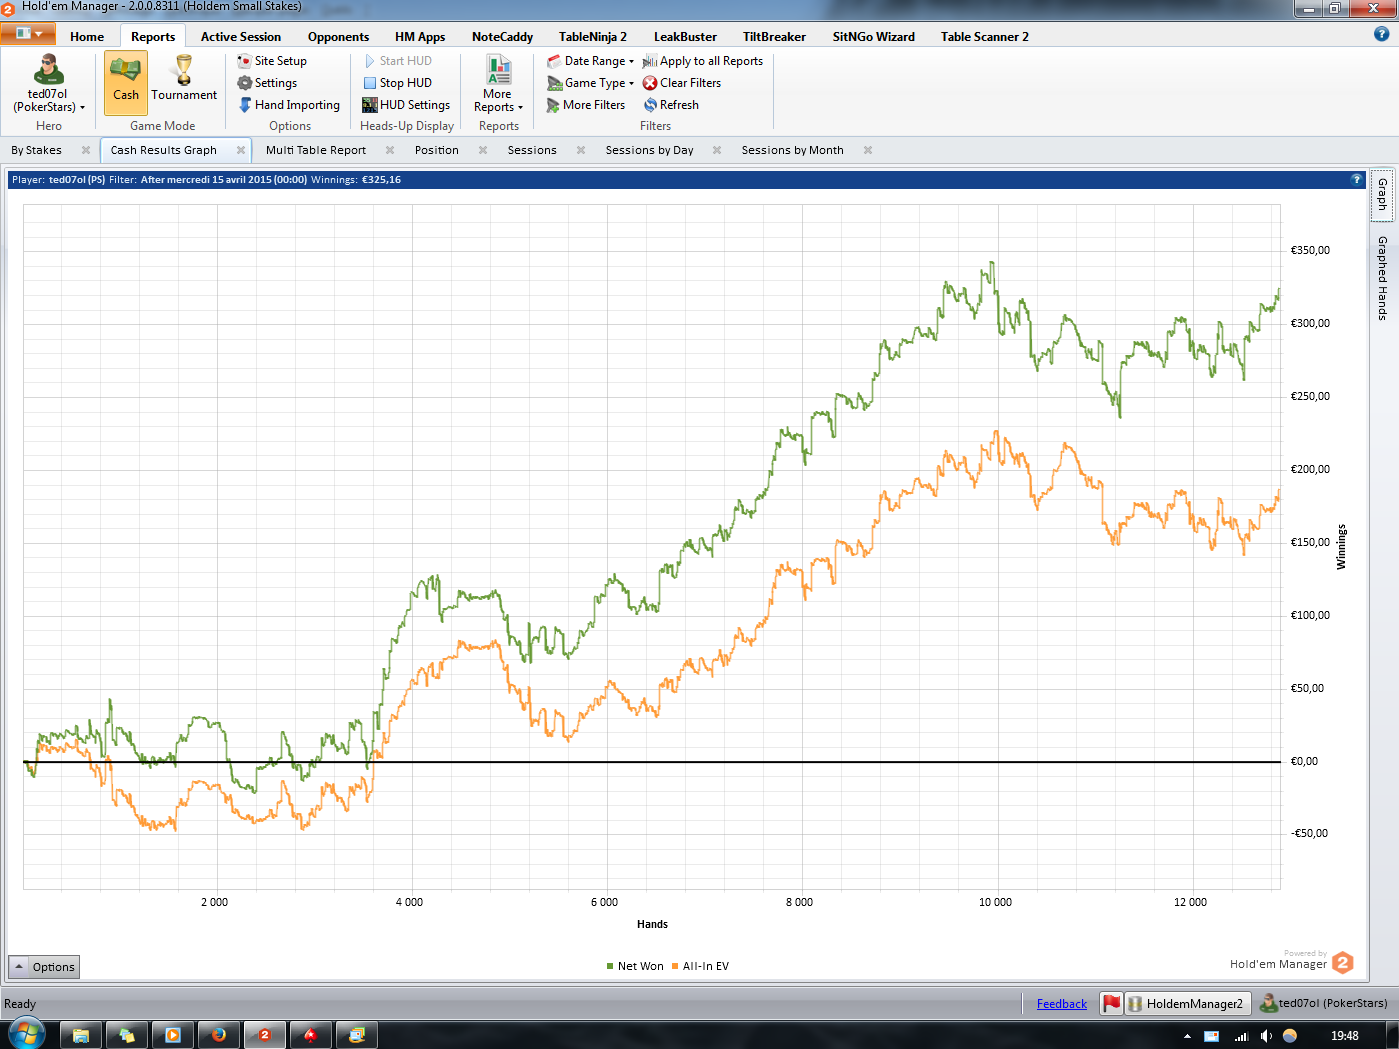Click HoldemManager2 database status button
The width and height of the screenshot is (1399, 1049).
coord(1187,1003)
